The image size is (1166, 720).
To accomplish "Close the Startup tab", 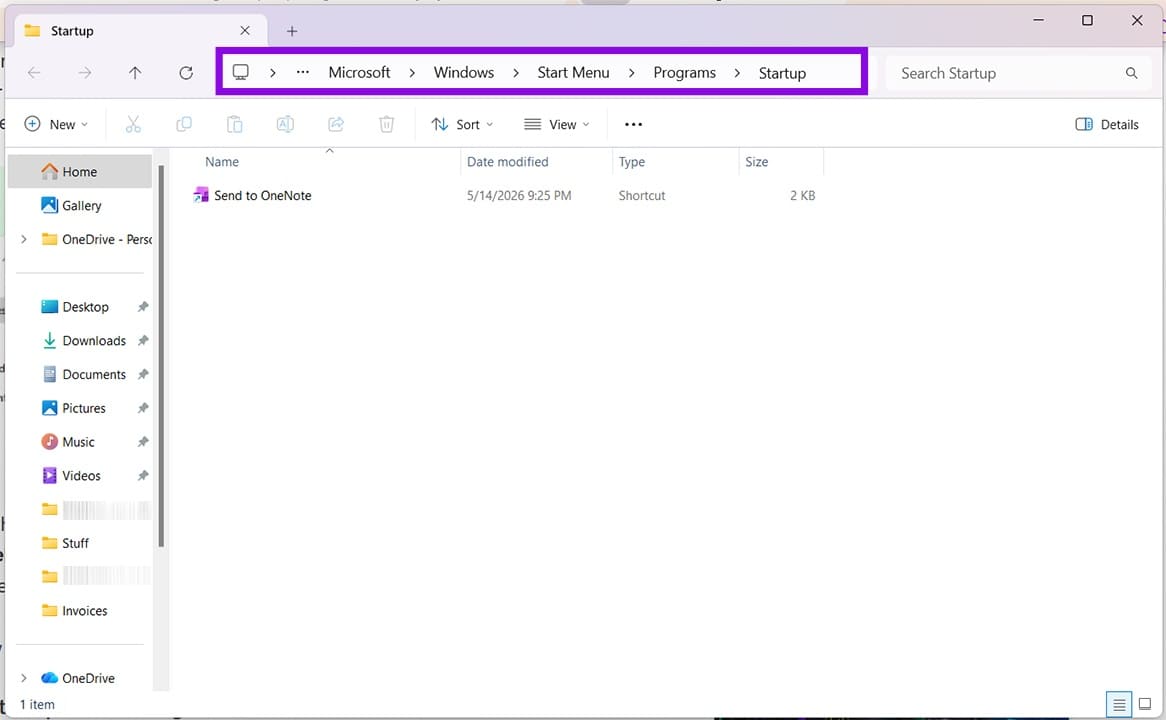I will 245,30.
